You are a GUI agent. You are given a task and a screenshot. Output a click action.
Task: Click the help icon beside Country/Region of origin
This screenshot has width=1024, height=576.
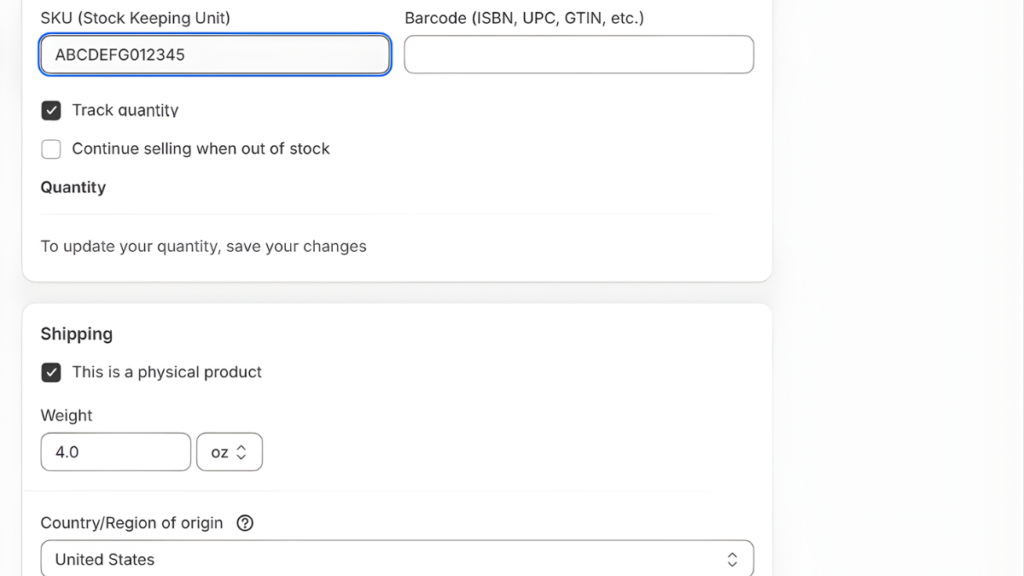pyautogui.click(x=245, y=523)
